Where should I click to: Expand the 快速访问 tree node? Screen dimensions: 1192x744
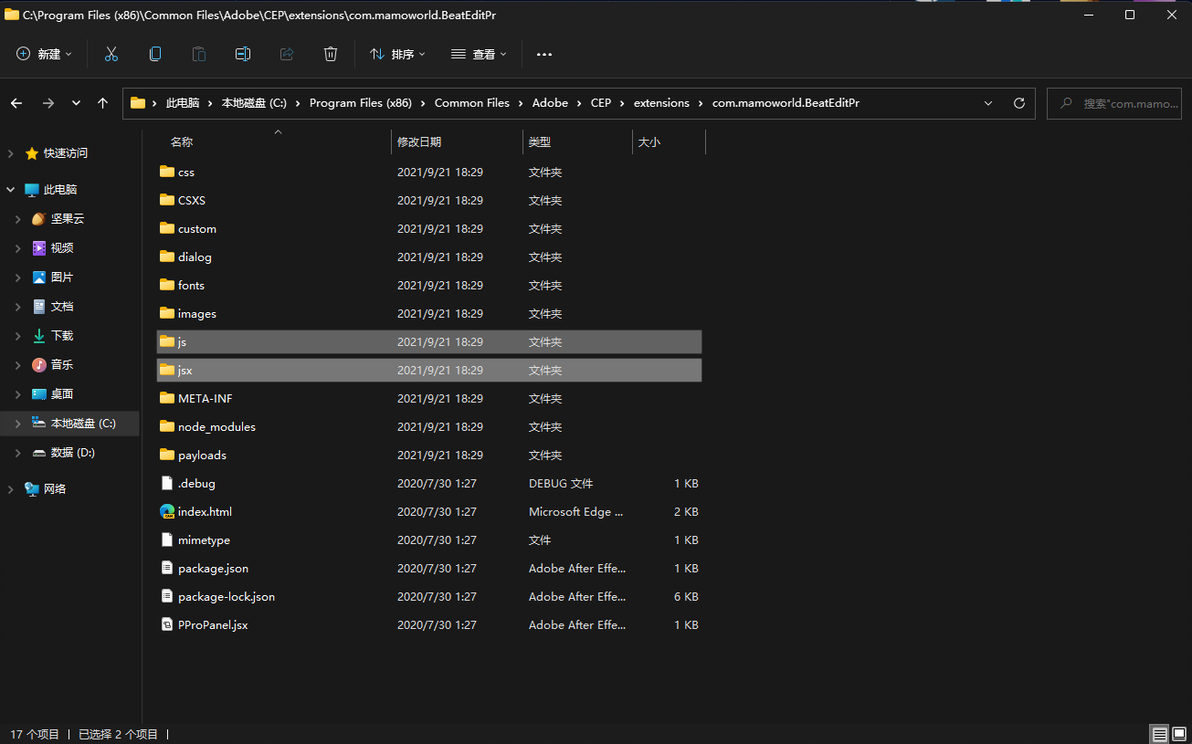pos(11,154)
